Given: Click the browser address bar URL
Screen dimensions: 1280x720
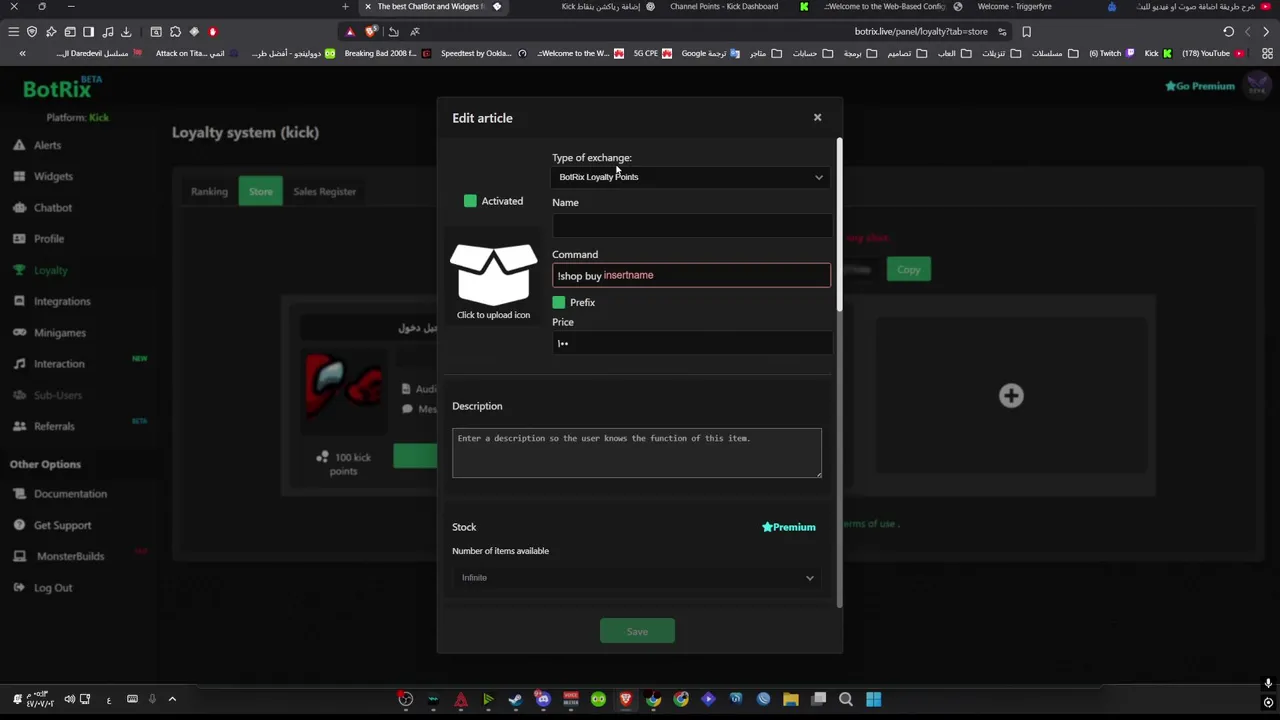Looking at the screenshot, I should 920,32.
